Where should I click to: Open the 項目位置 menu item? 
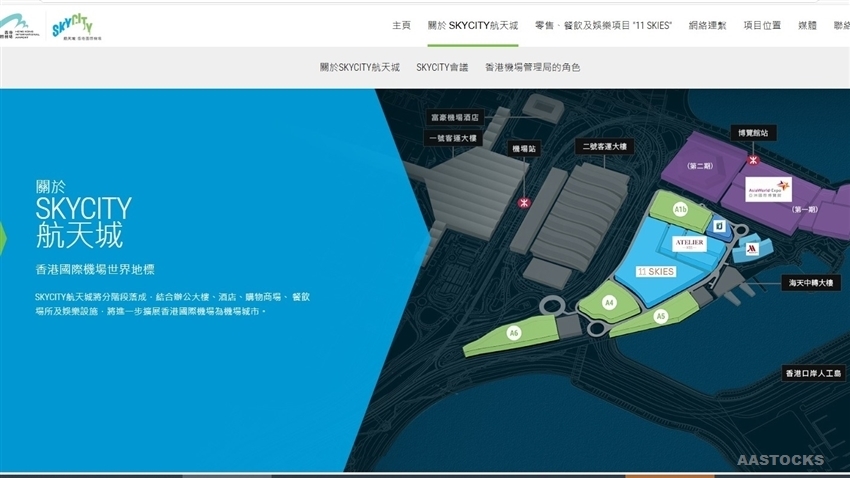coord(762,25)
